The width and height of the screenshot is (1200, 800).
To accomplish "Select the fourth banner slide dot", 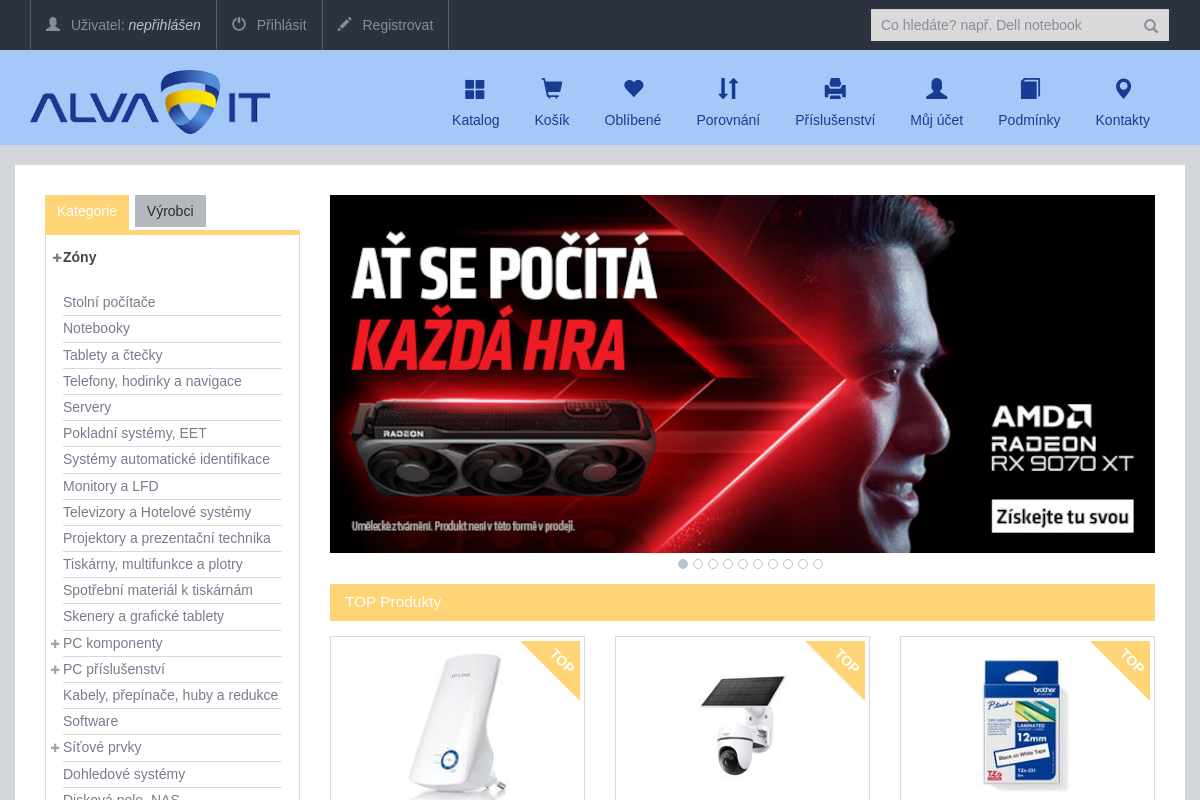I will click(728, 564).
